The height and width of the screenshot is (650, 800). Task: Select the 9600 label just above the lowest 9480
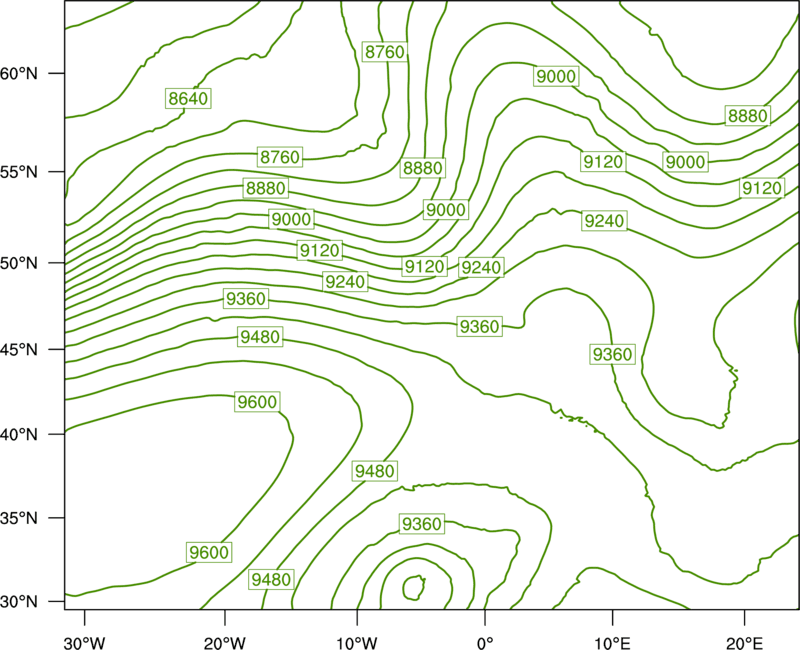209,553
